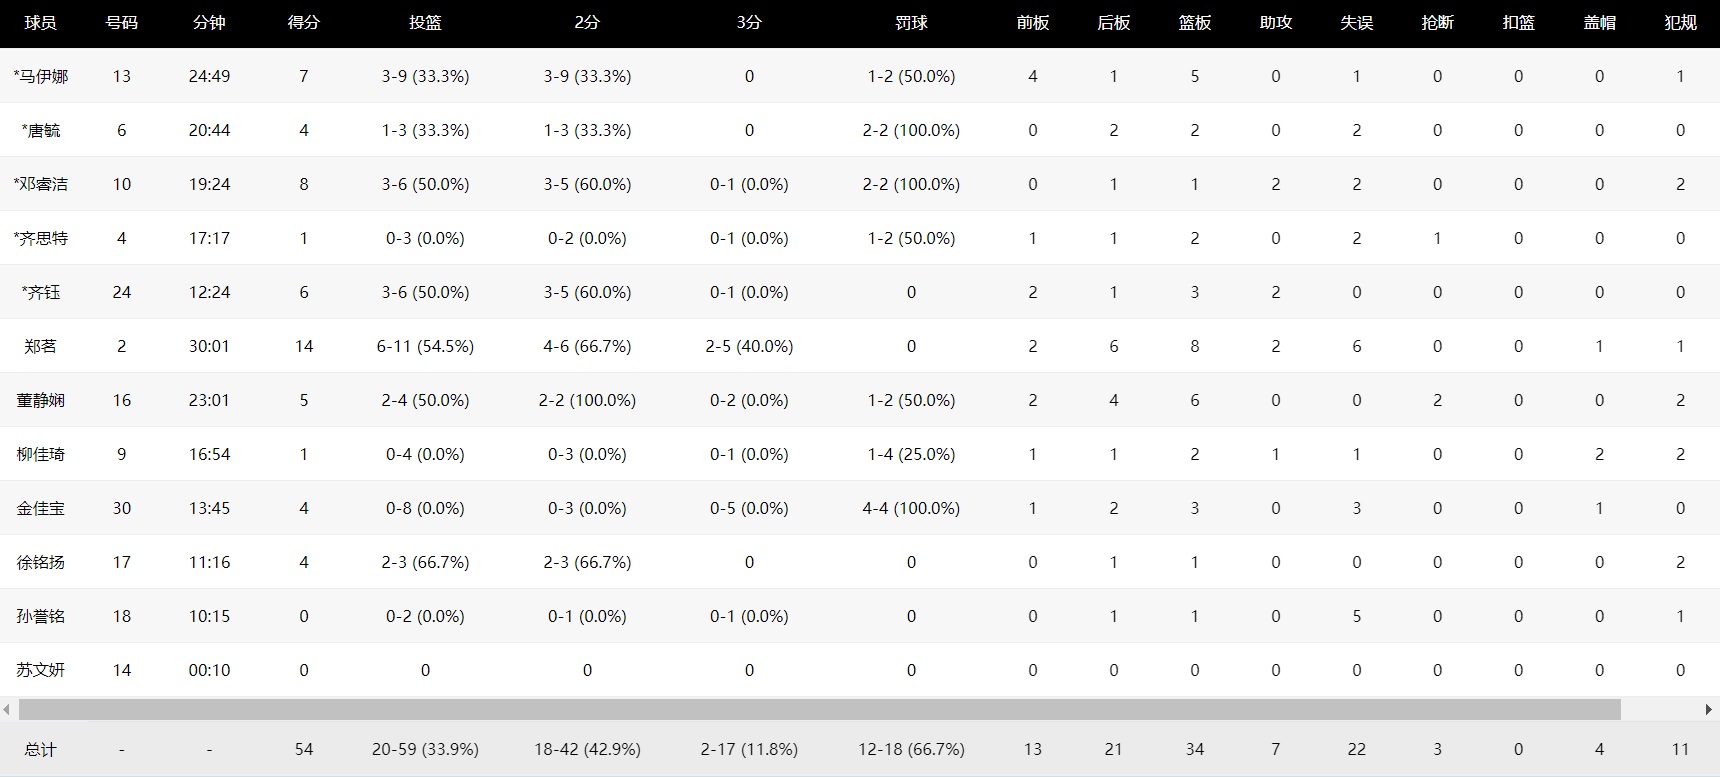1720x777 pixels.
Task: Click player name 董静娴
Action: (41, 400)
